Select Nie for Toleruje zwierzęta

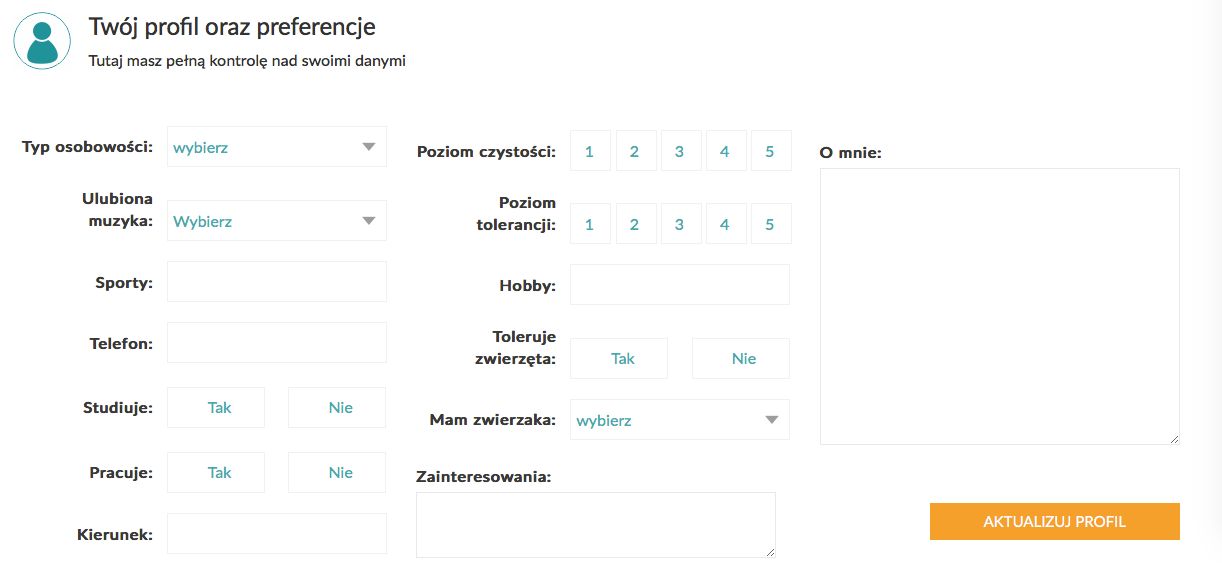pos(741,358)
